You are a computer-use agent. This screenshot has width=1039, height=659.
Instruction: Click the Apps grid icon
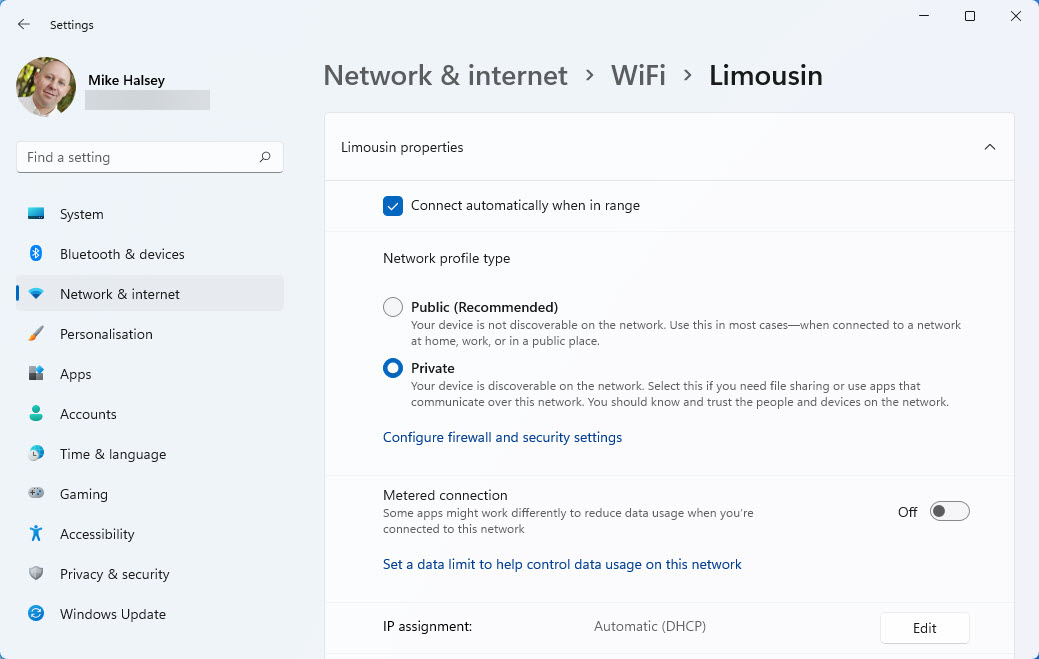[36, 374]
